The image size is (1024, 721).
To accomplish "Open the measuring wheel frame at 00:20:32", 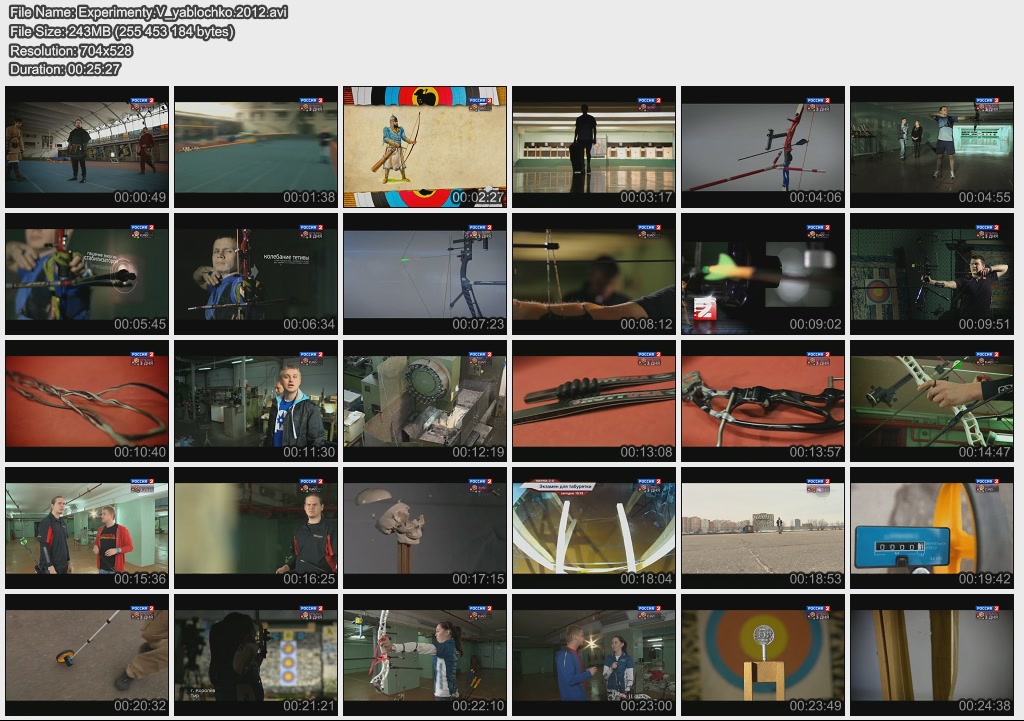I will (87, 655).
